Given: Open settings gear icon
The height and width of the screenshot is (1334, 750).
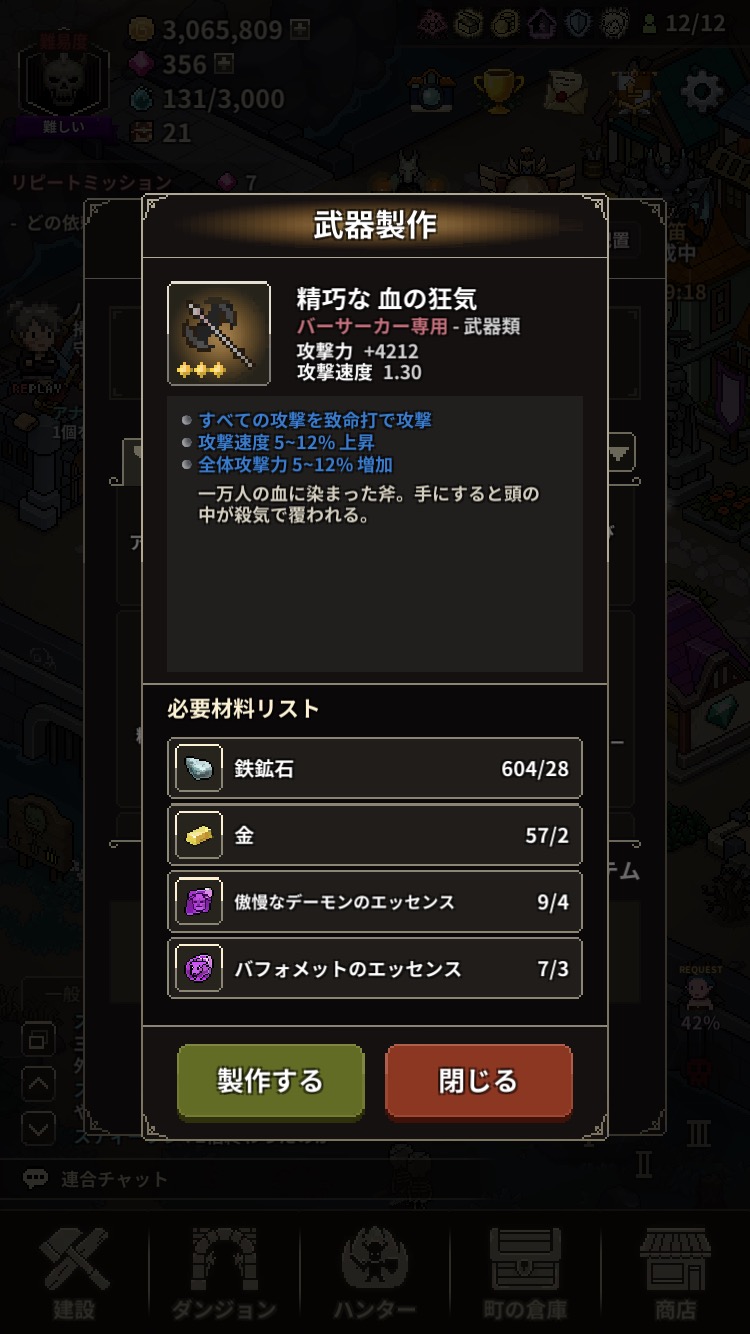Looking at the screenshot, I should click(x=702, y=93).
